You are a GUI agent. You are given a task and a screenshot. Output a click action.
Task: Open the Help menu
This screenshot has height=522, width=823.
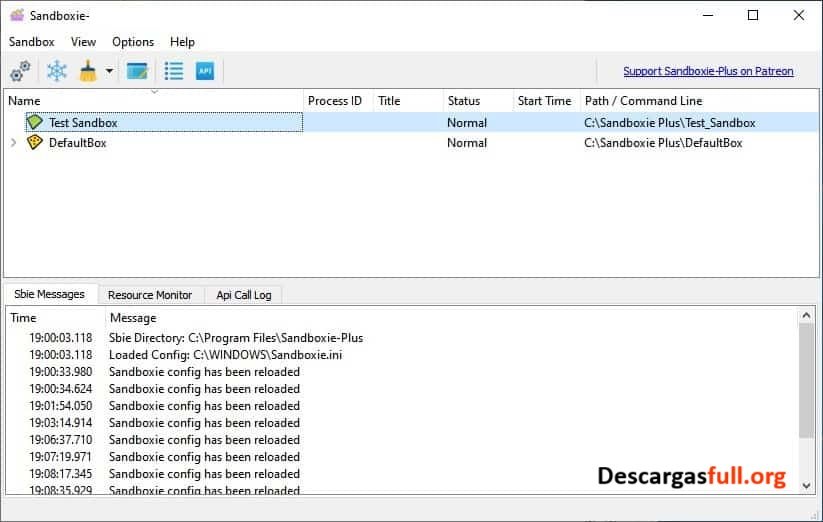pos(182,41)
